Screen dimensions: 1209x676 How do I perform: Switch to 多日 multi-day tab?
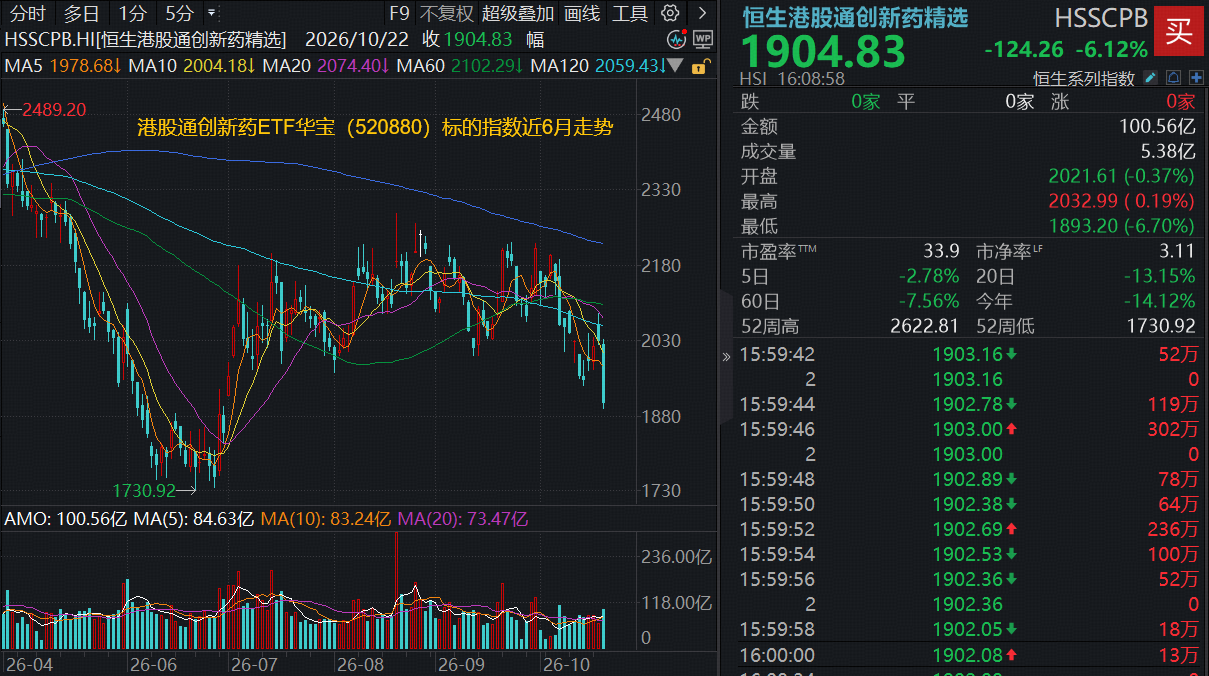(x=82, y=13)
